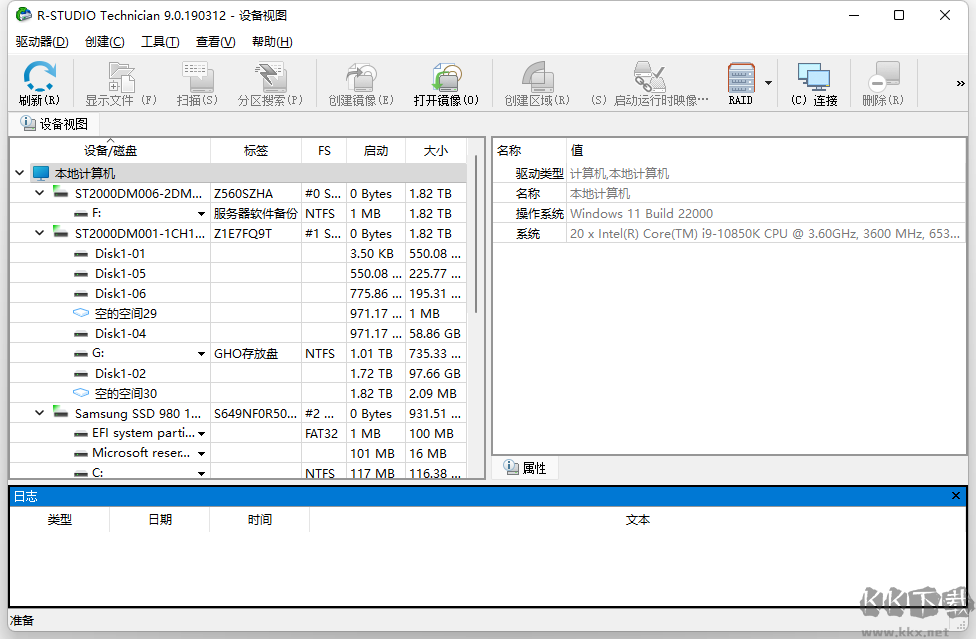Screen dimensions: 976x639
Task: Select the 属性 tab
Action: (x=525, y=468)
